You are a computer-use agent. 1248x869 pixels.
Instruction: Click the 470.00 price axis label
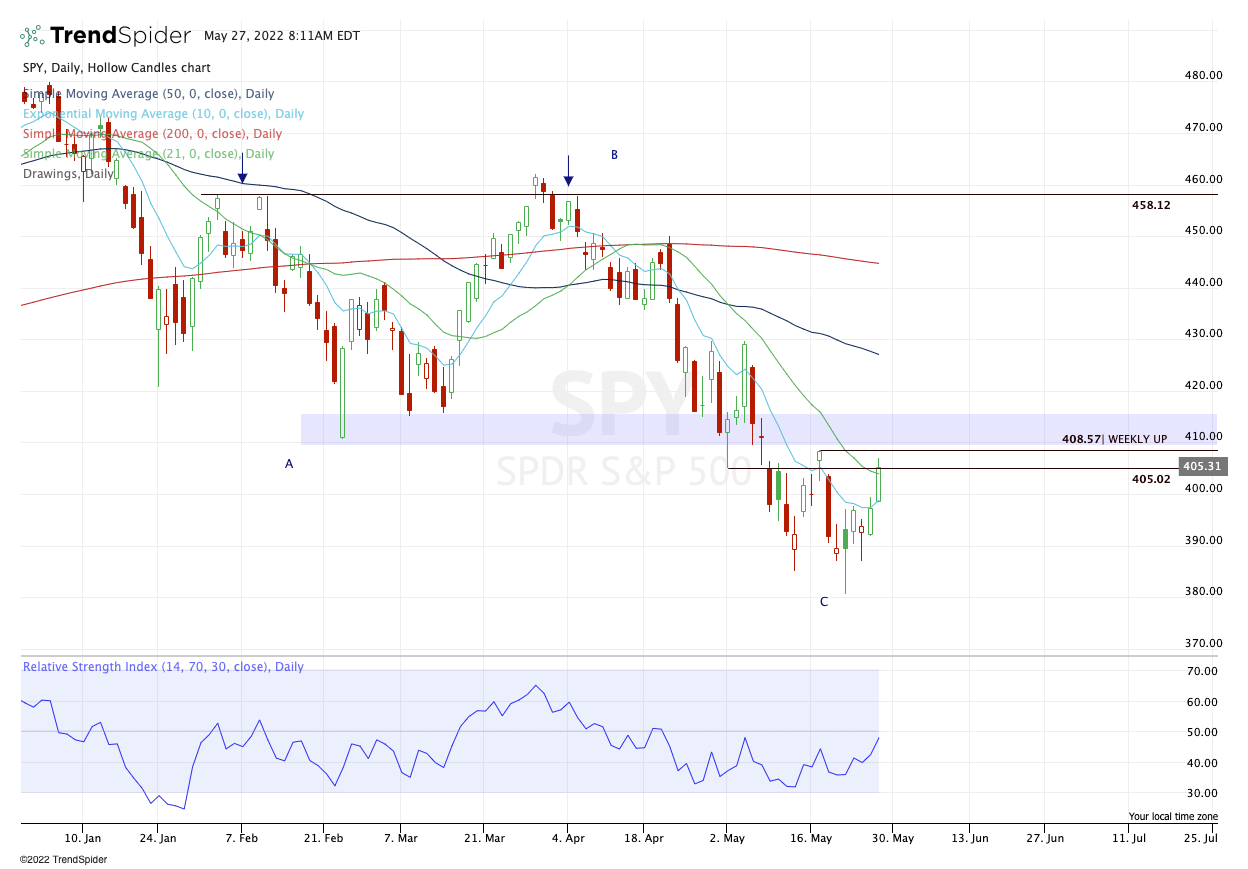[1203, 127]
